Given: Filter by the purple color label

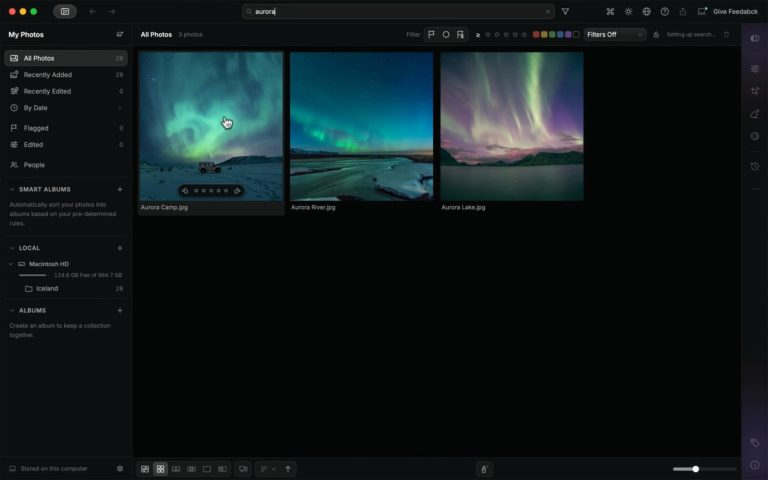Looking at the screenshot, I should click(568, 34).
